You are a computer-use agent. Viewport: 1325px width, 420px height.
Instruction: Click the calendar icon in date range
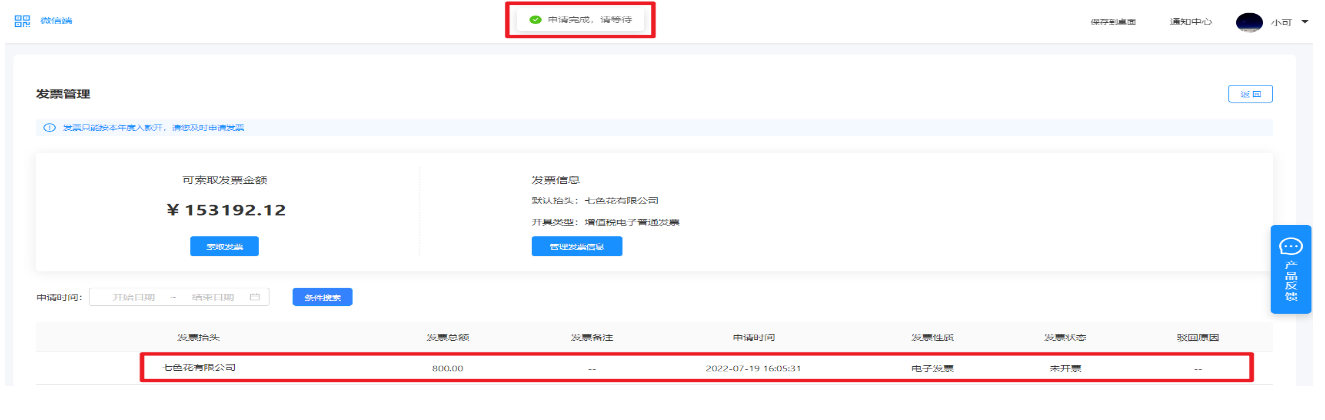pyautogui.click(x=255, y=297)
